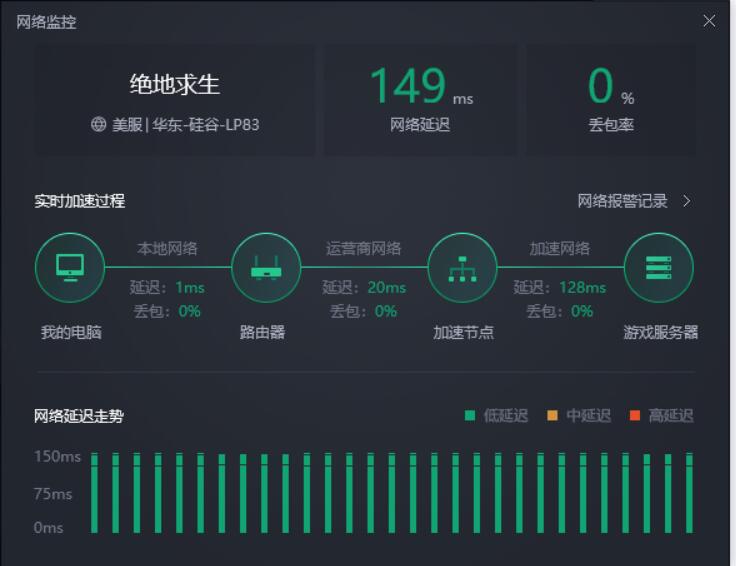Click the globe icon beside 美服

pyautogui.click(x=99, y=124)
